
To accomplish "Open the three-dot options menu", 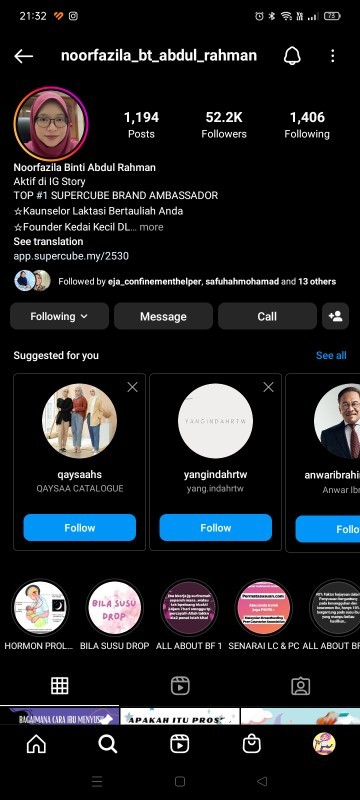I will 332,56.
